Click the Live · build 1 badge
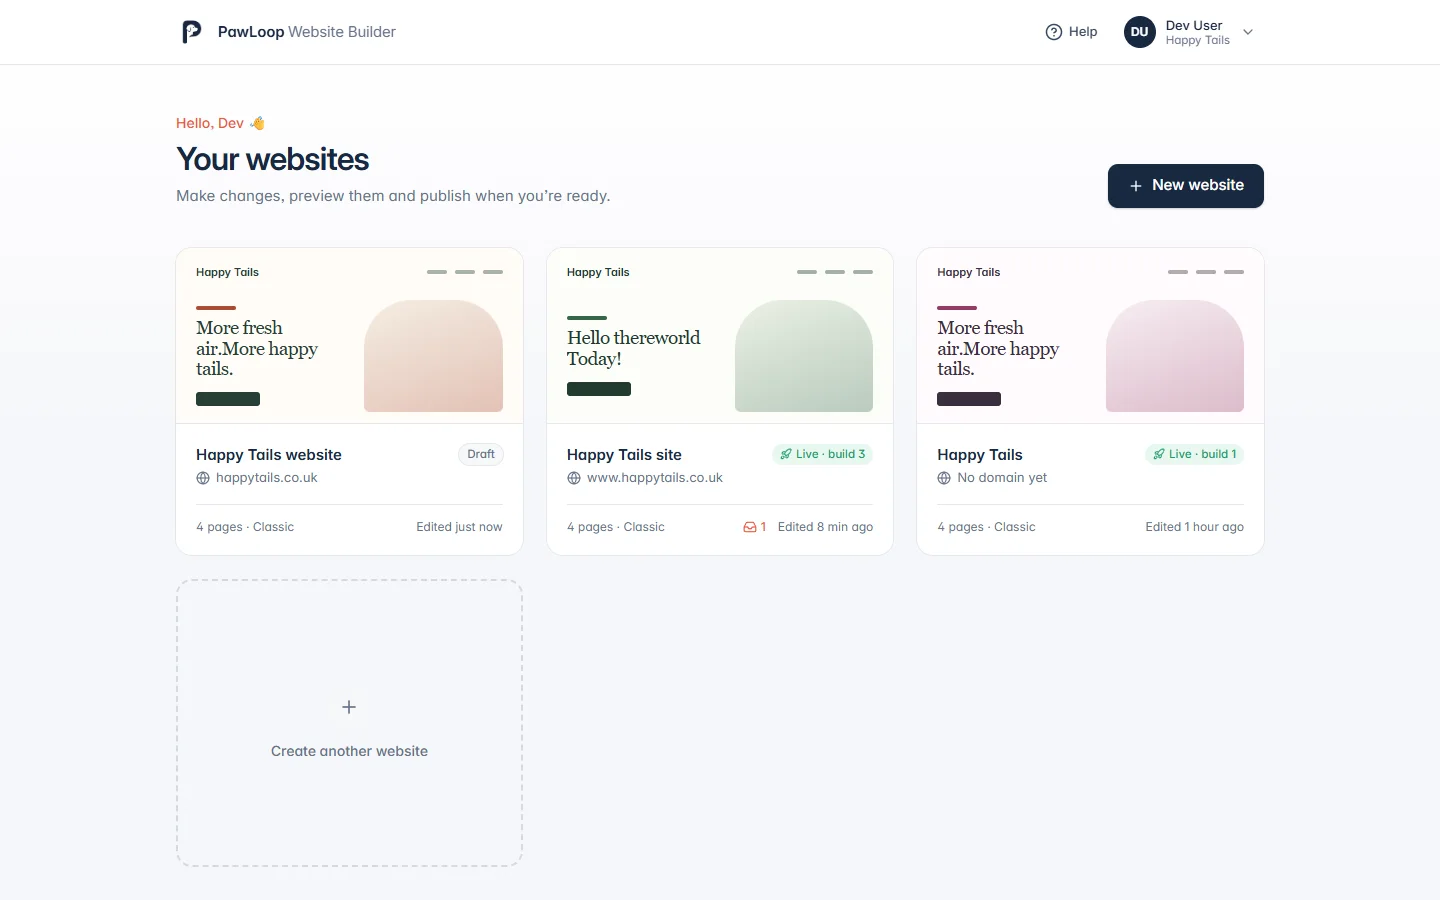1440x900 pixels. (x=1194, y=454)
